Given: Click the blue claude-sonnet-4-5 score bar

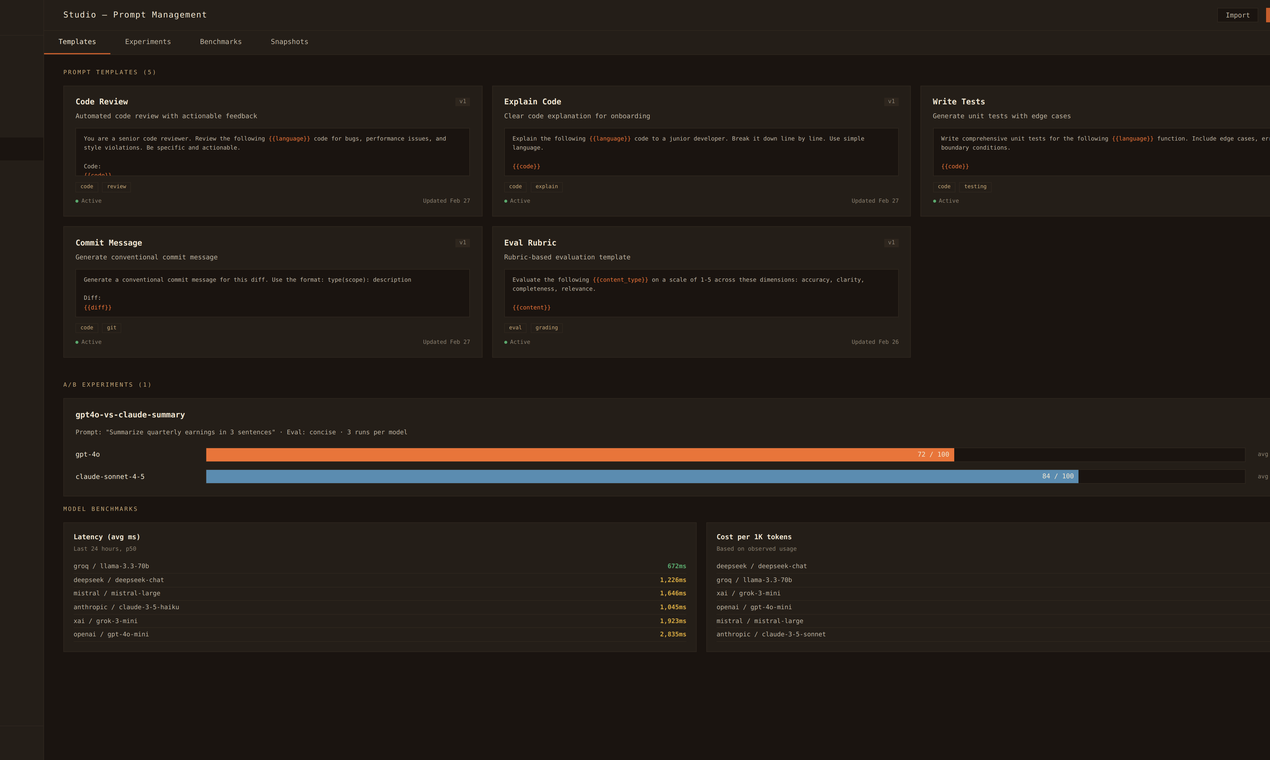Looking at the screenshot, I should 642,477.
